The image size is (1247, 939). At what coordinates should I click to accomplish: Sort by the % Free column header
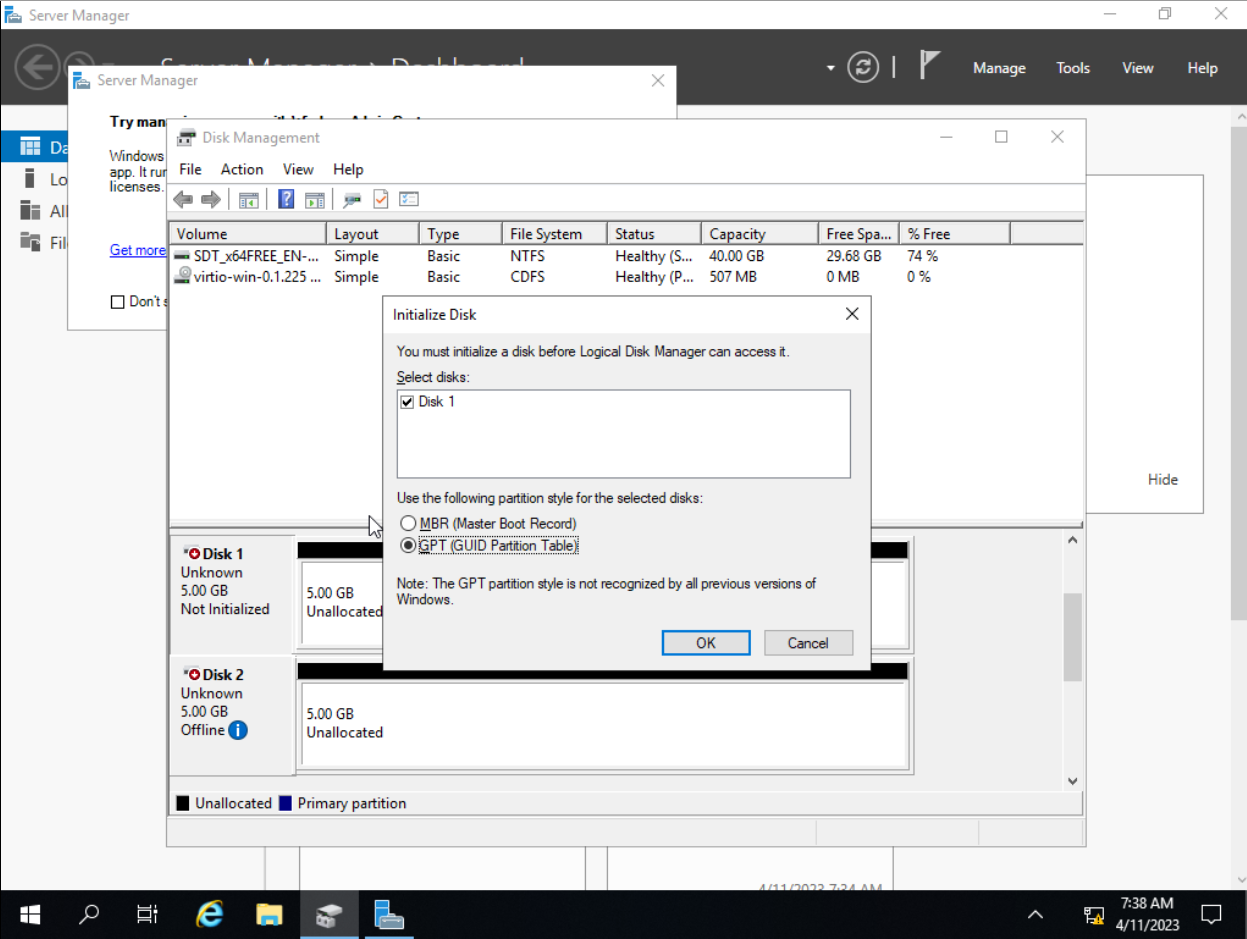(x=954, y=234)
